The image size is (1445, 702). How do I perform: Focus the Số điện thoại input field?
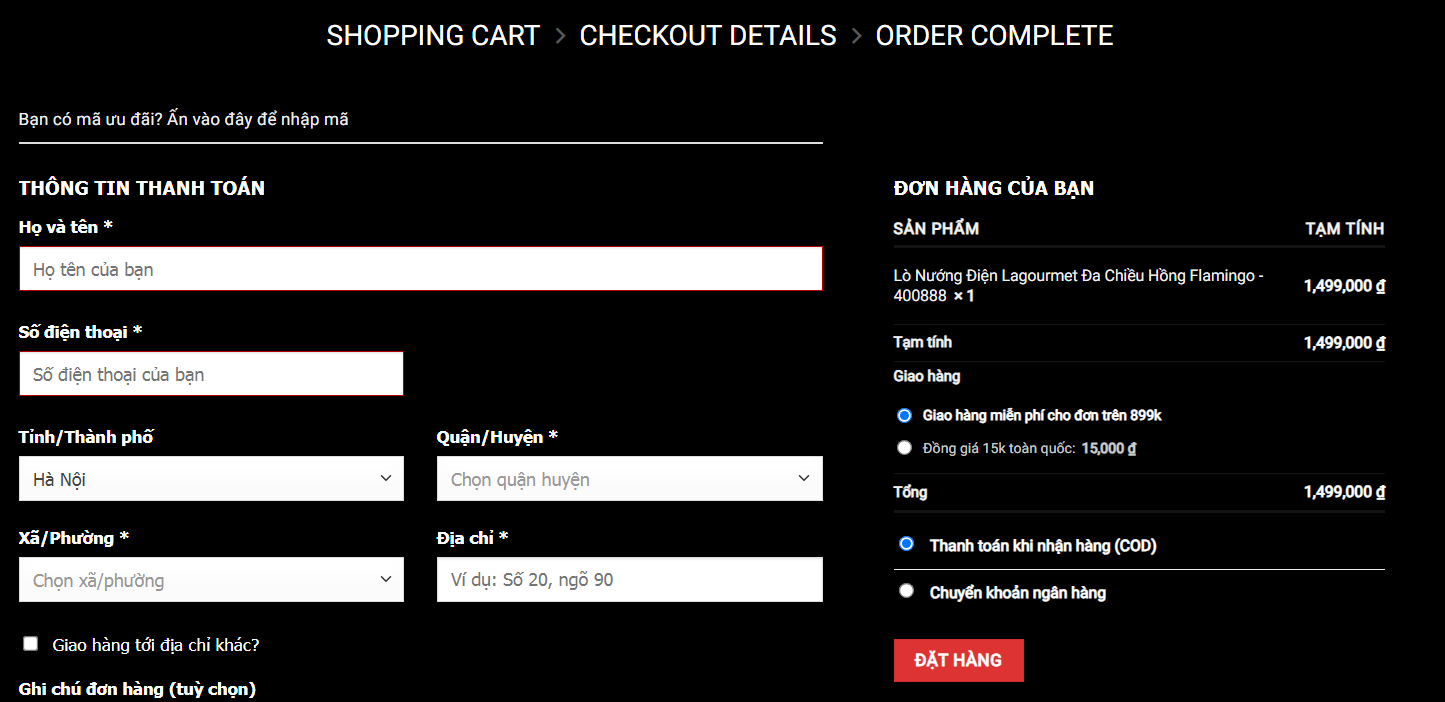pyautogui.click(x=211, y=374)
